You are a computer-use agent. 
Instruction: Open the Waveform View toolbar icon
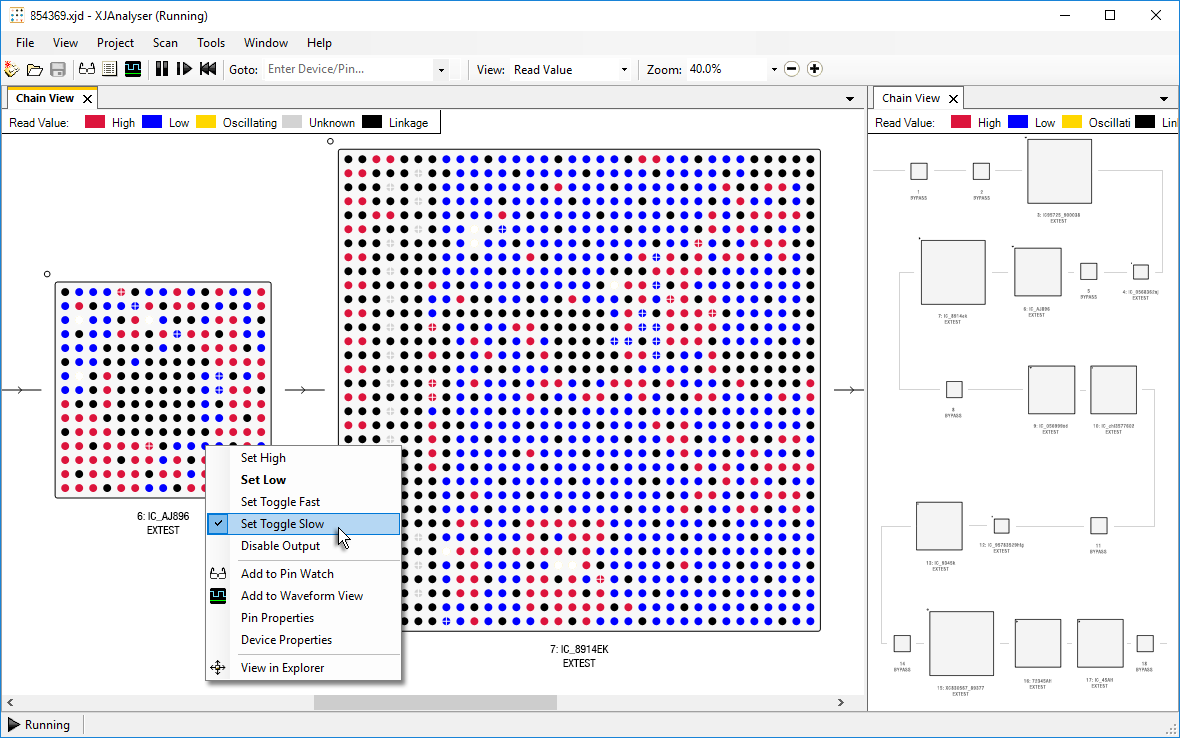point(132,68)
